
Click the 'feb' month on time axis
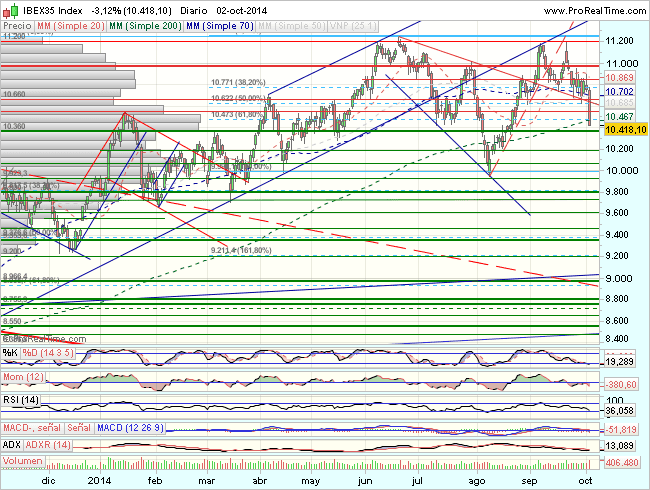[155, 481]
